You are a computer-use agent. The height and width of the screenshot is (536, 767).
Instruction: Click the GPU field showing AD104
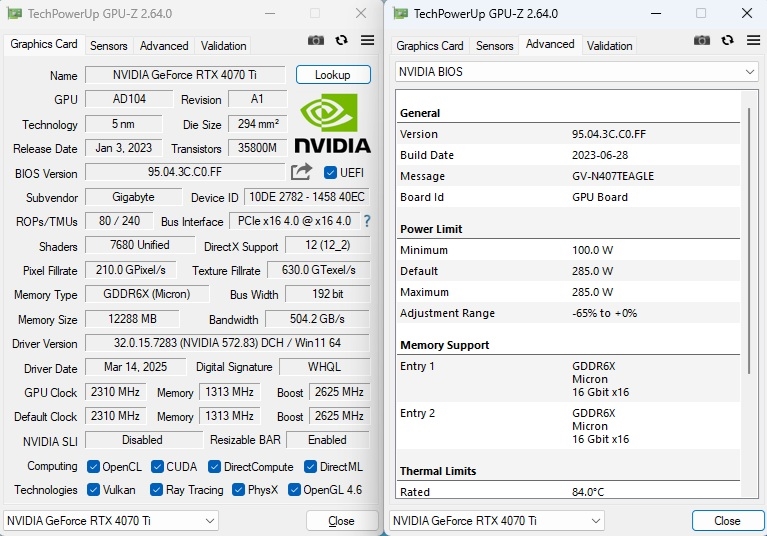[x=129, y=99]
